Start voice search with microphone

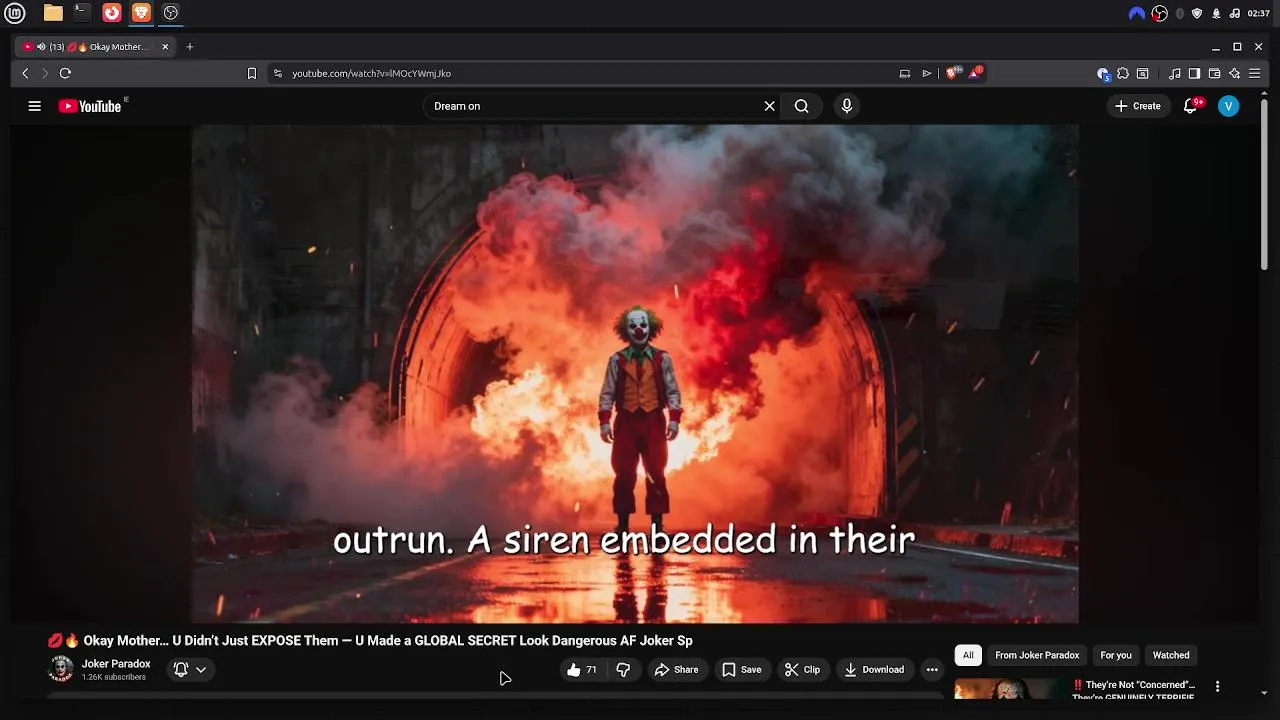click(x=847, y=106)
